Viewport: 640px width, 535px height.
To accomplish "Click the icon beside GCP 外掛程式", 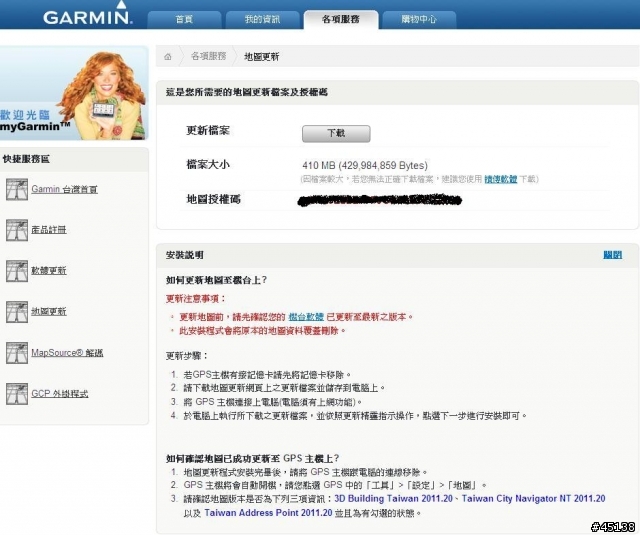I will (x=17, y=393).
